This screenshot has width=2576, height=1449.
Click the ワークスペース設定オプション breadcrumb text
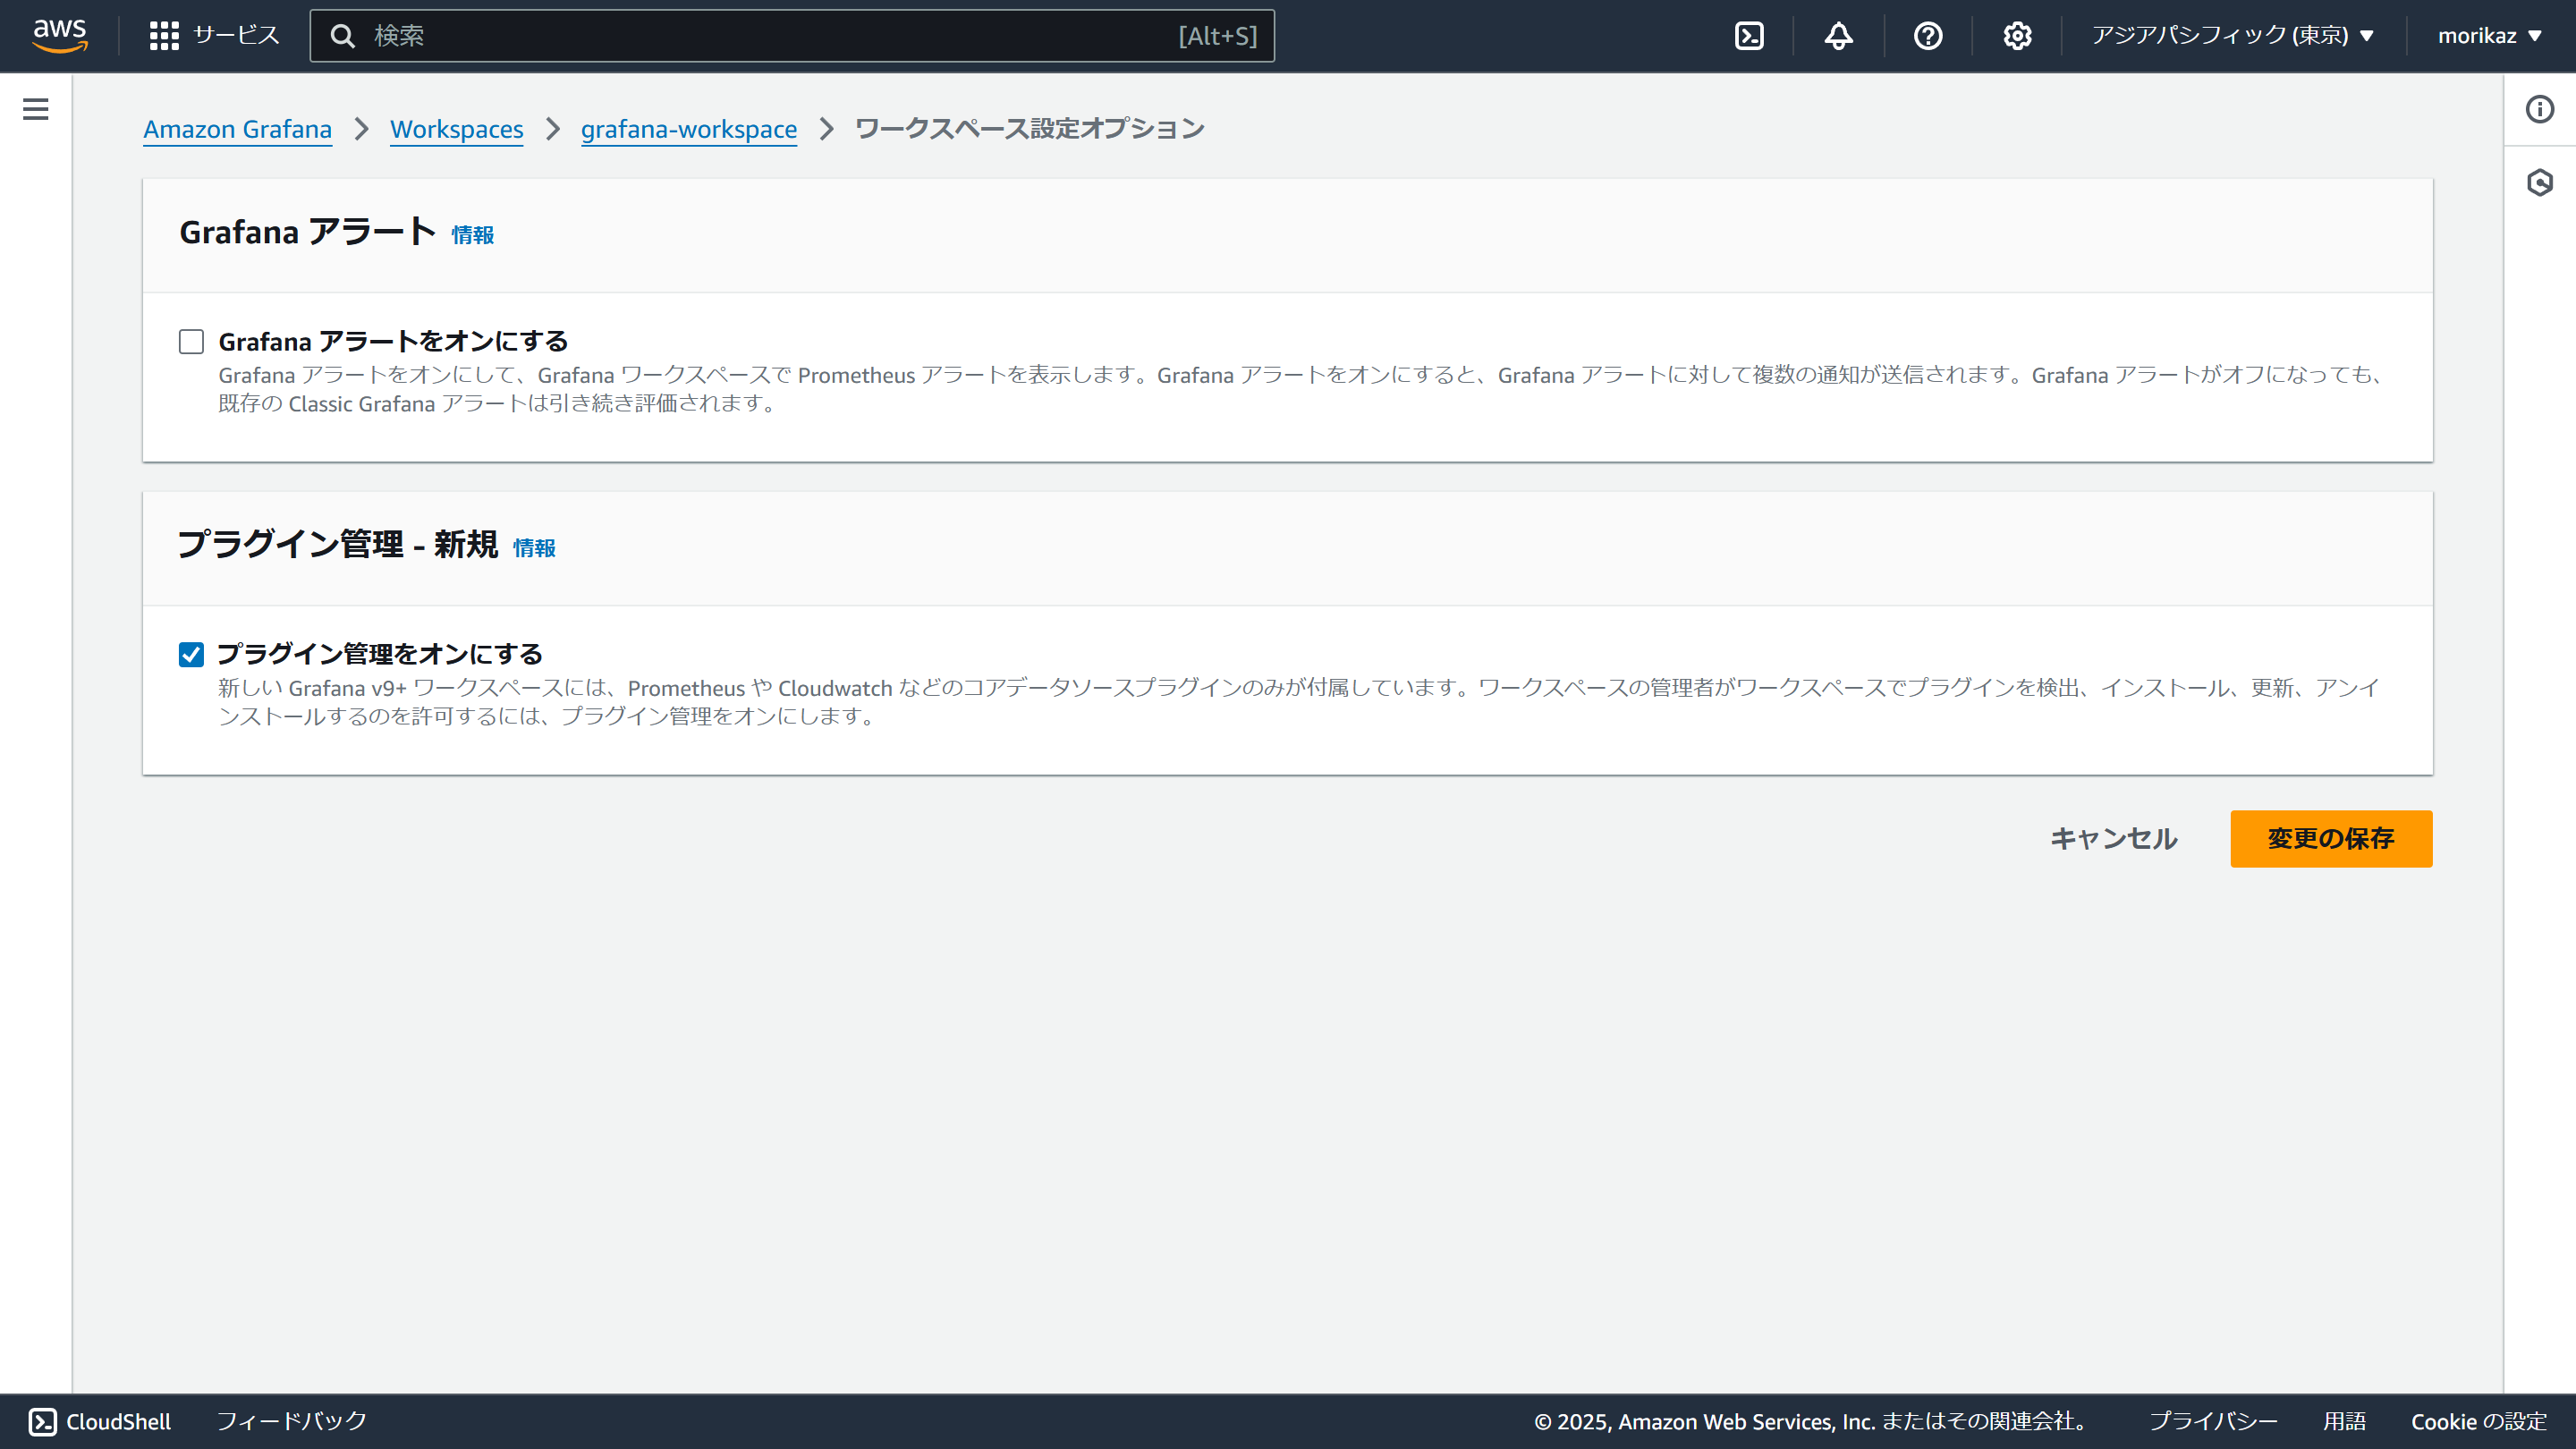(1029, 129)
